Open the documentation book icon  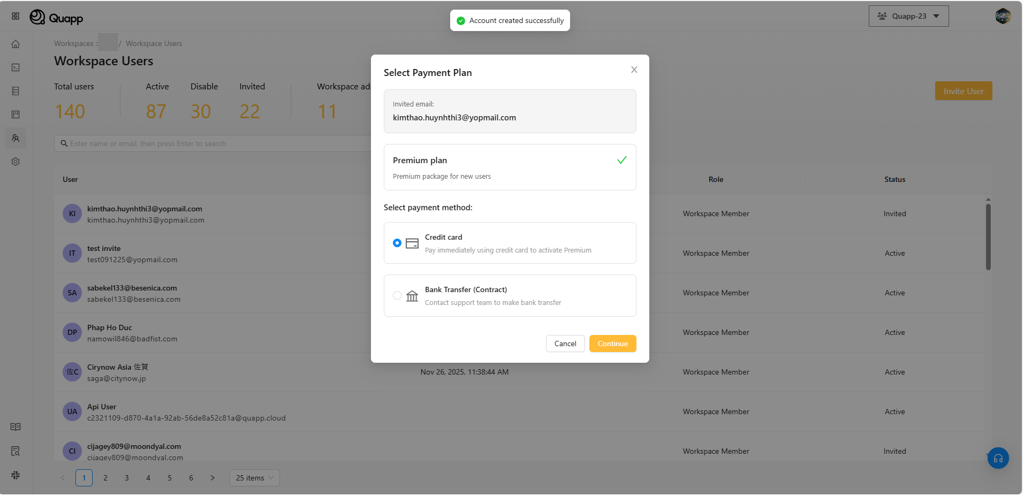16,427
